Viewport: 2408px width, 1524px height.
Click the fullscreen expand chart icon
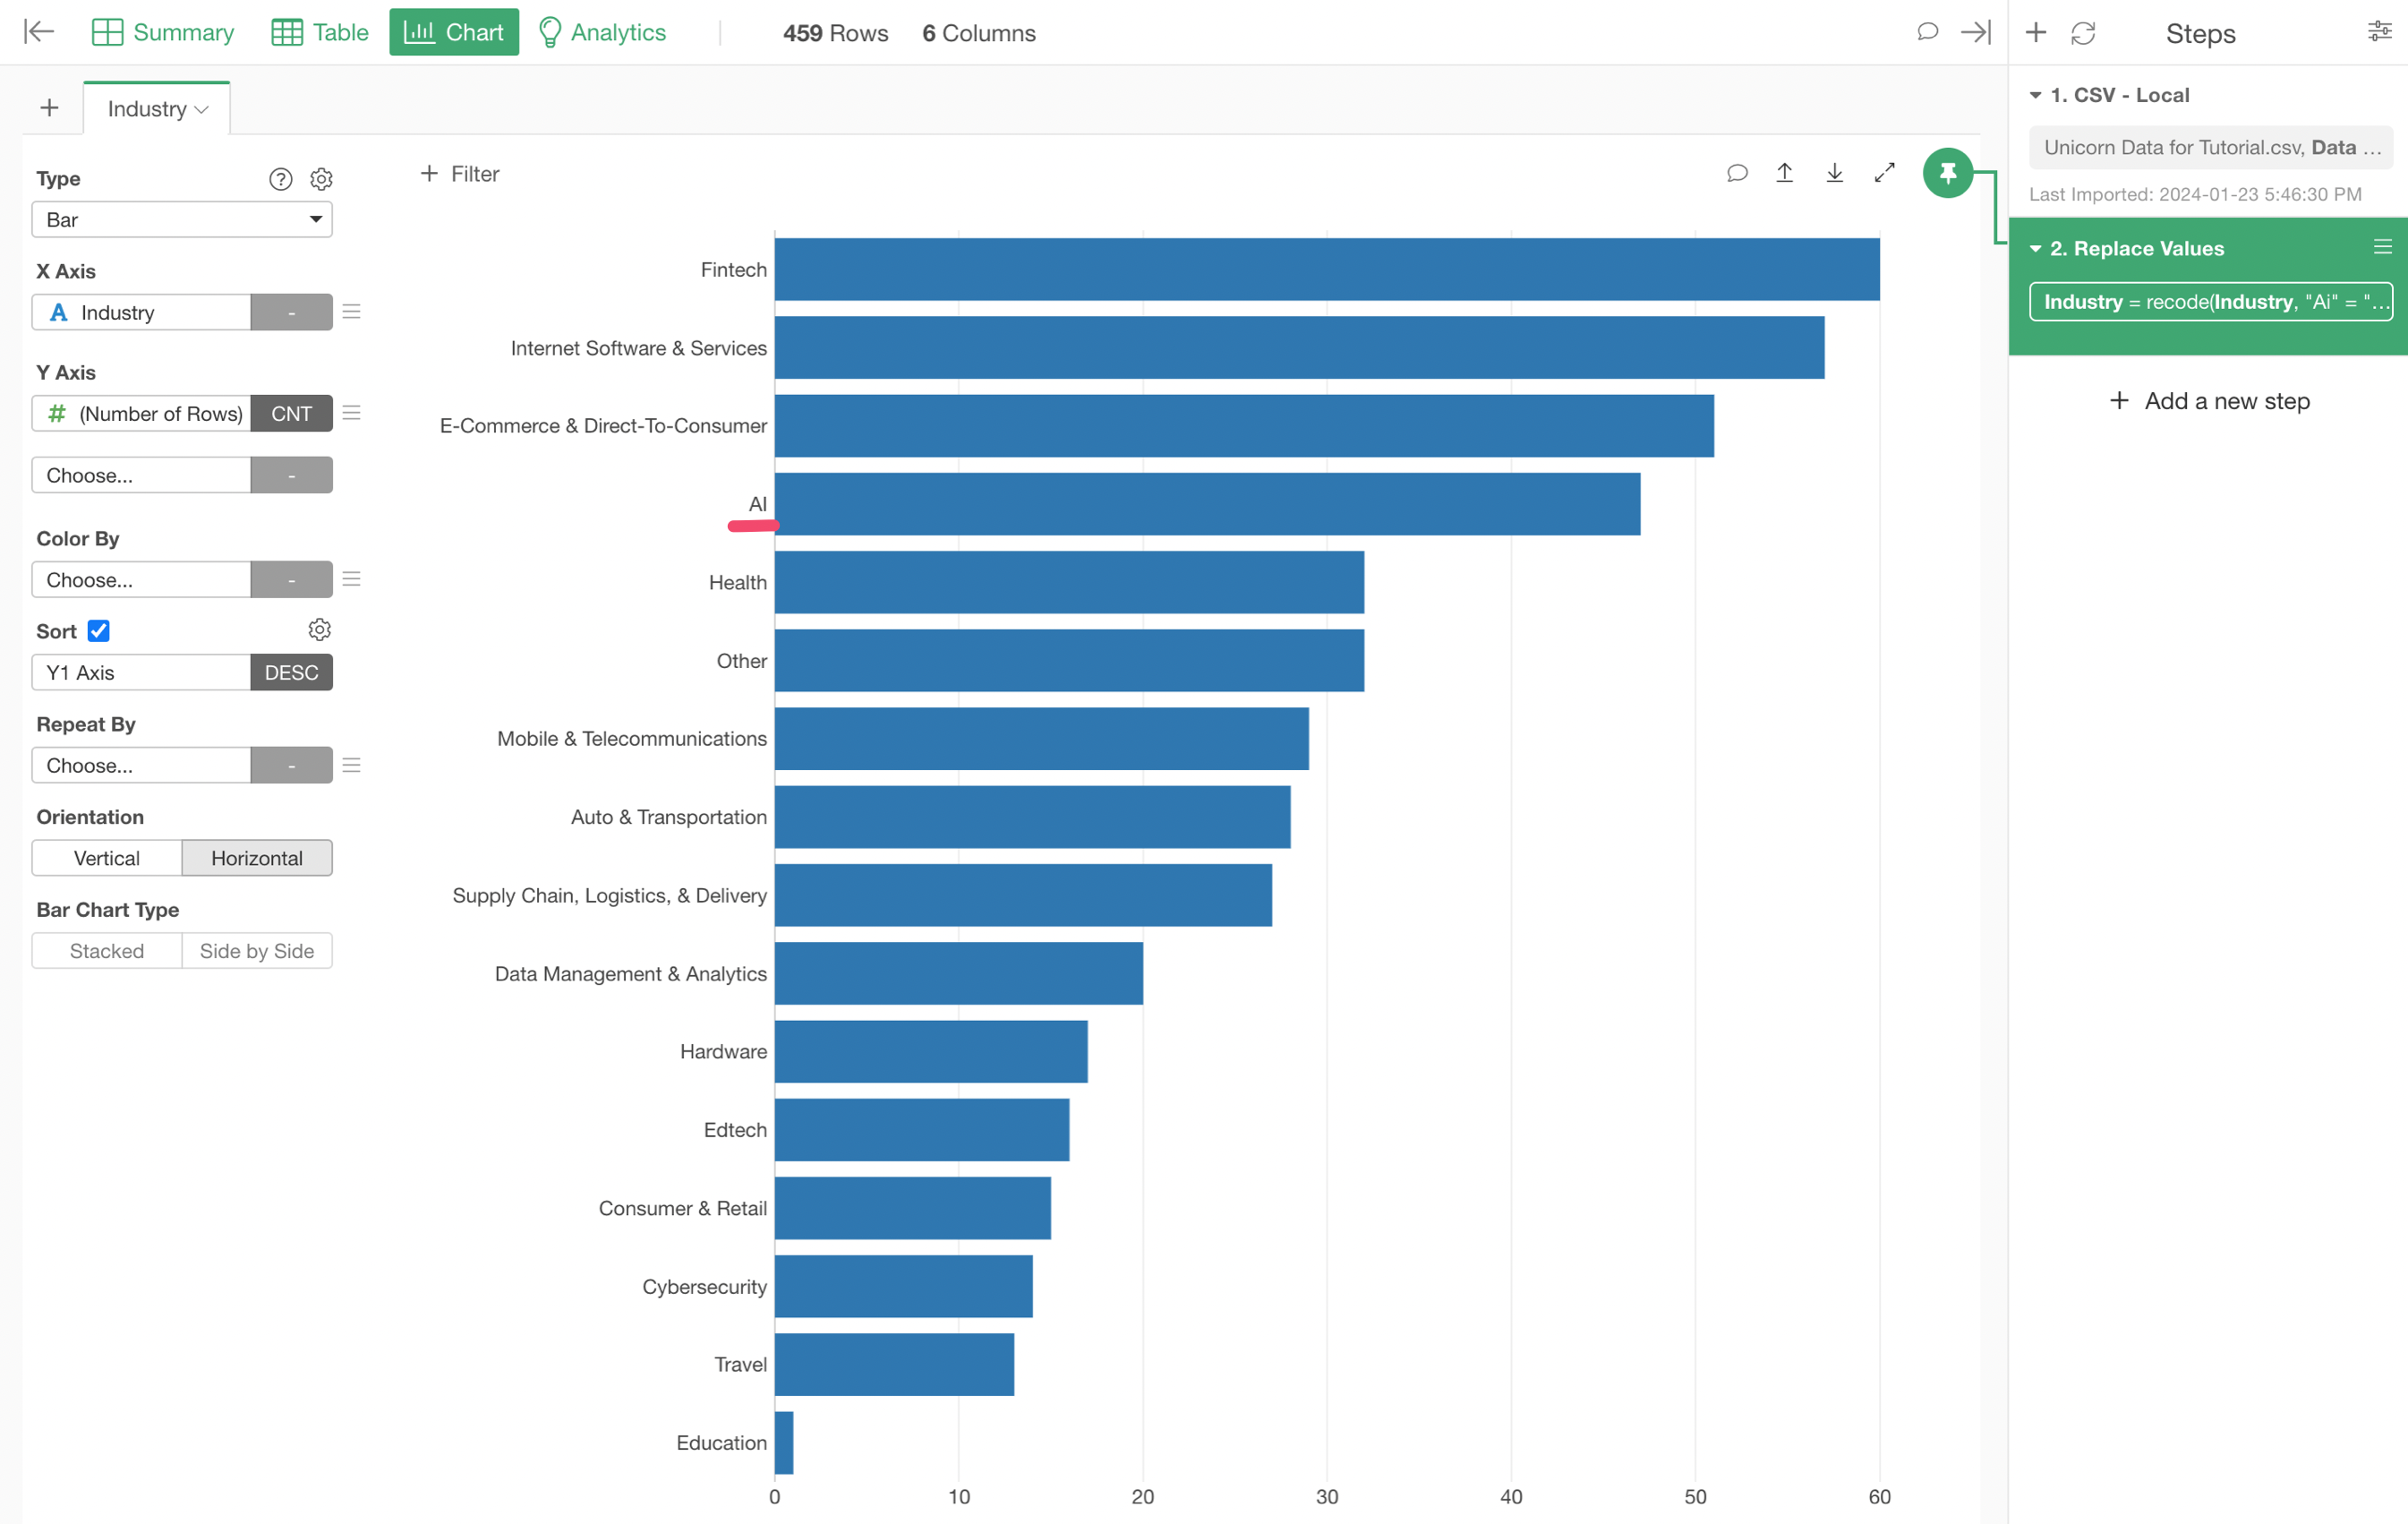(1884, 173)
